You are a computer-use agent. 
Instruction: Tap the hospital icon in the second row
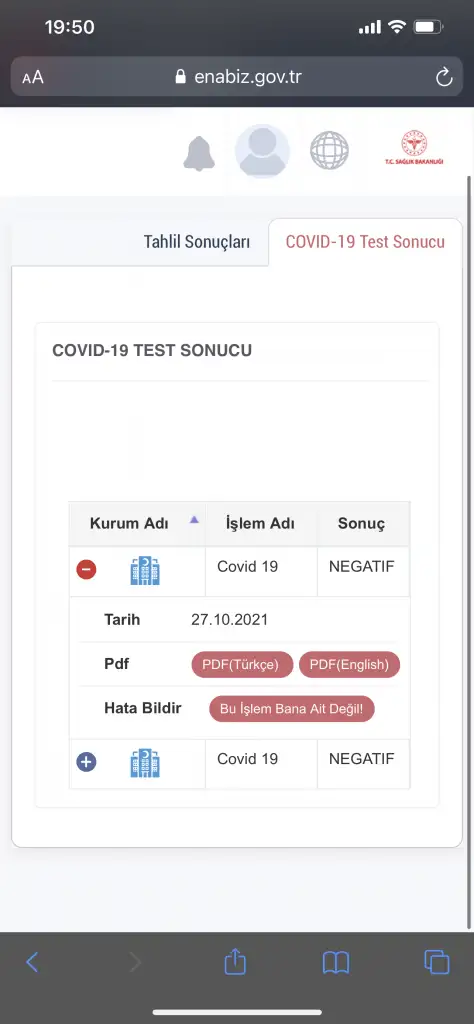click(x=145, y=763)
